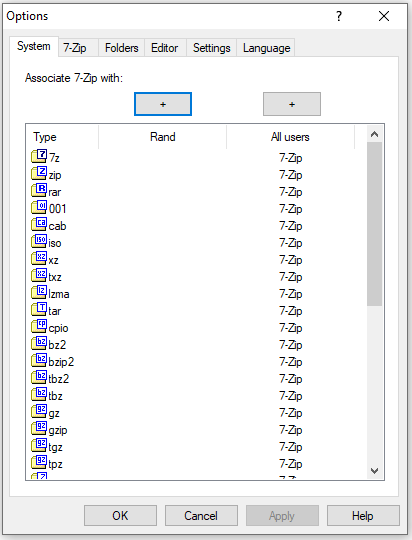Click the vertical scrollbar thumb
Image resolution: width=412 pixels, height=540 pixels.
[374, 224]
